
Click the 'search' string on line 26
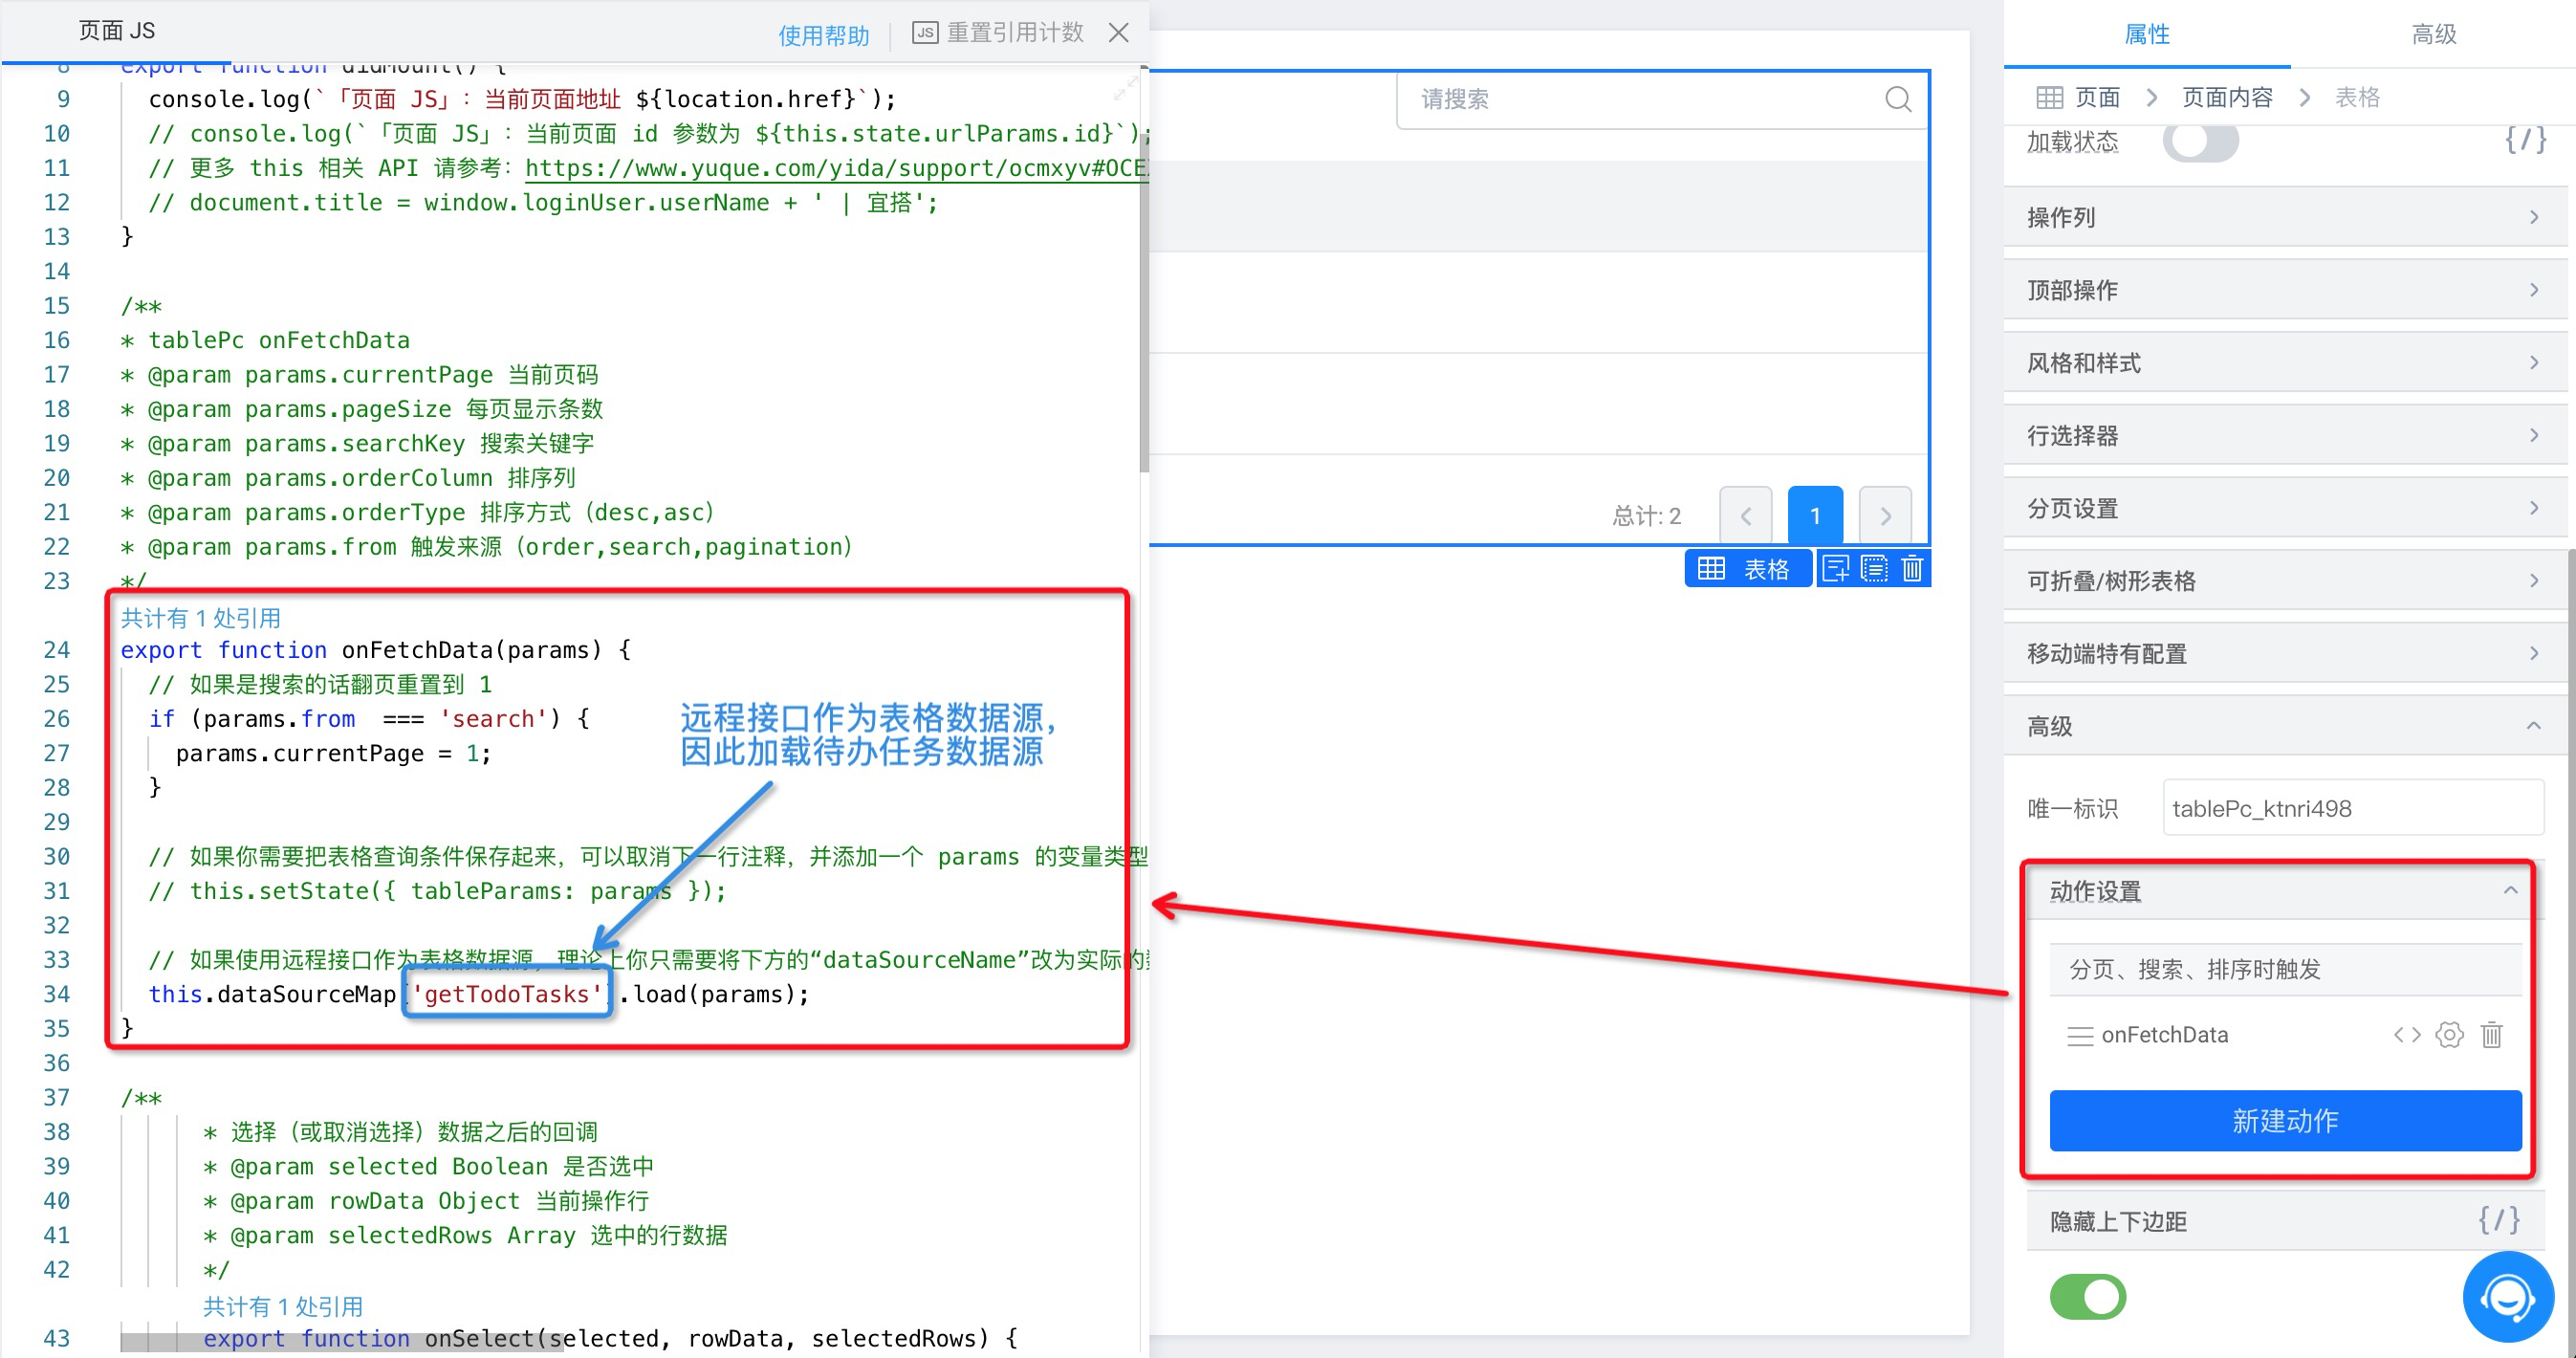[493, 719]
